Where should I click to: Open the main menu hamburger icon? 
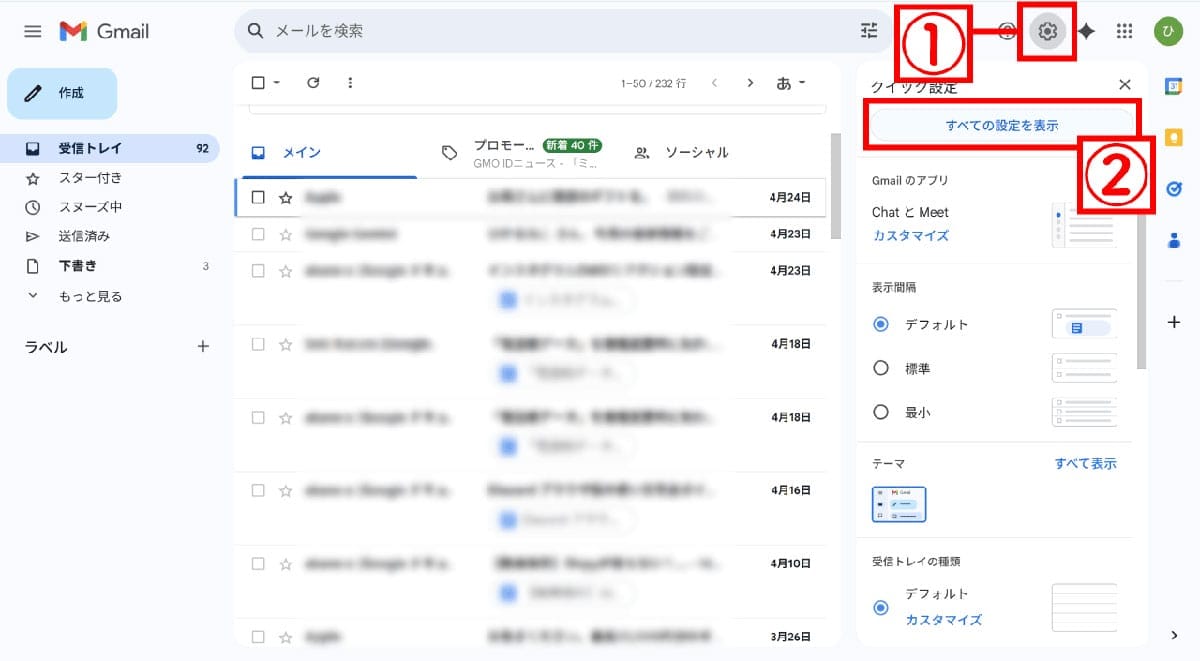[32, 31]
